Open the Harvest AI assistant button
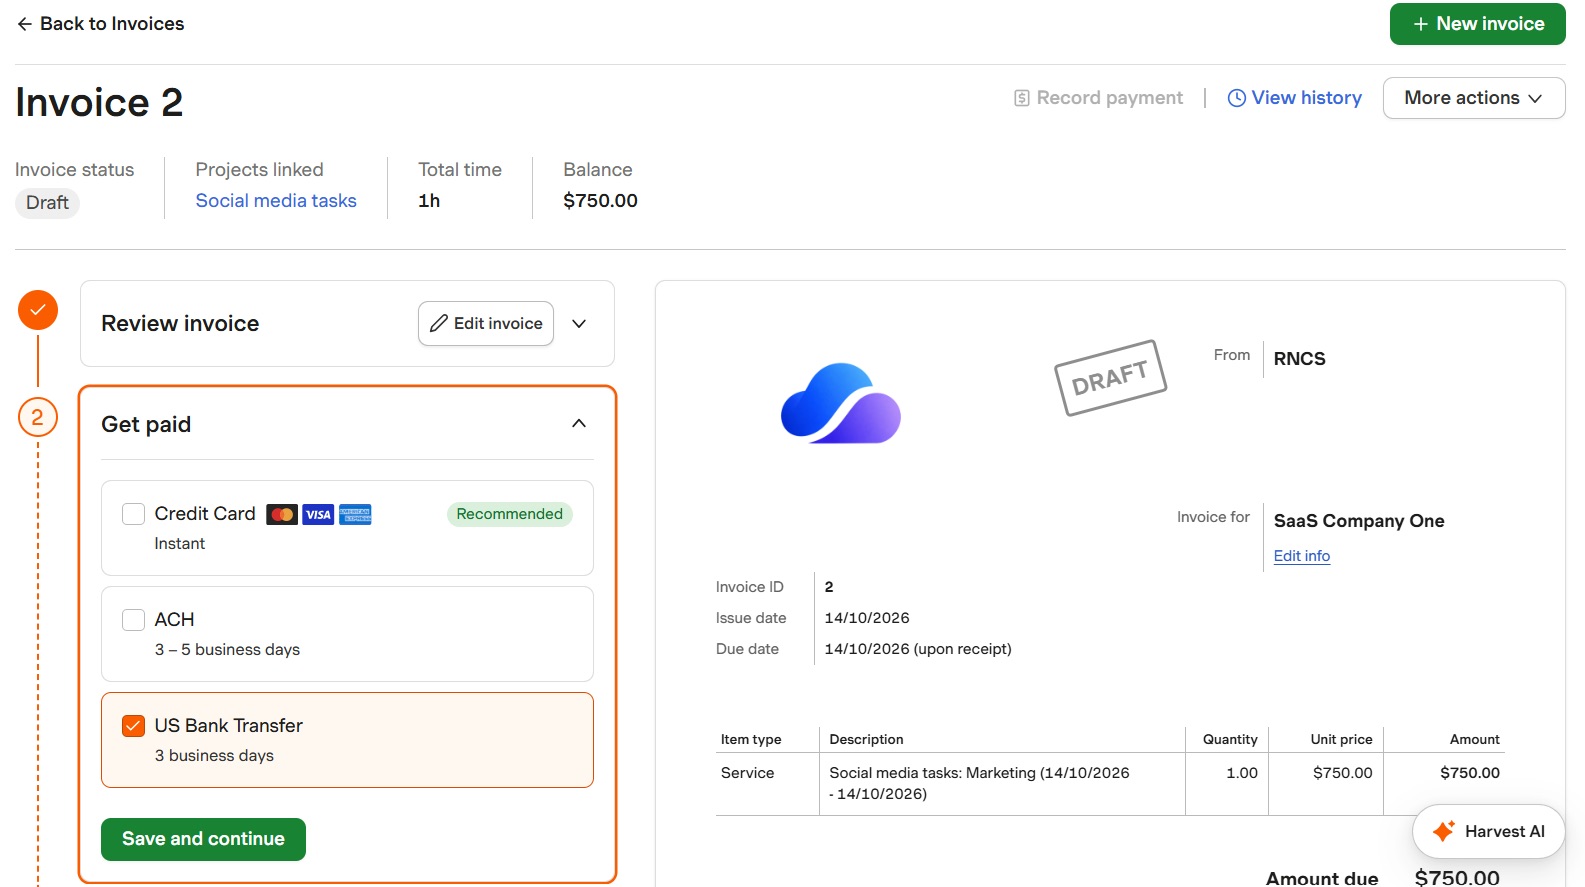 pyautogui.click(x=1489, y=831)
